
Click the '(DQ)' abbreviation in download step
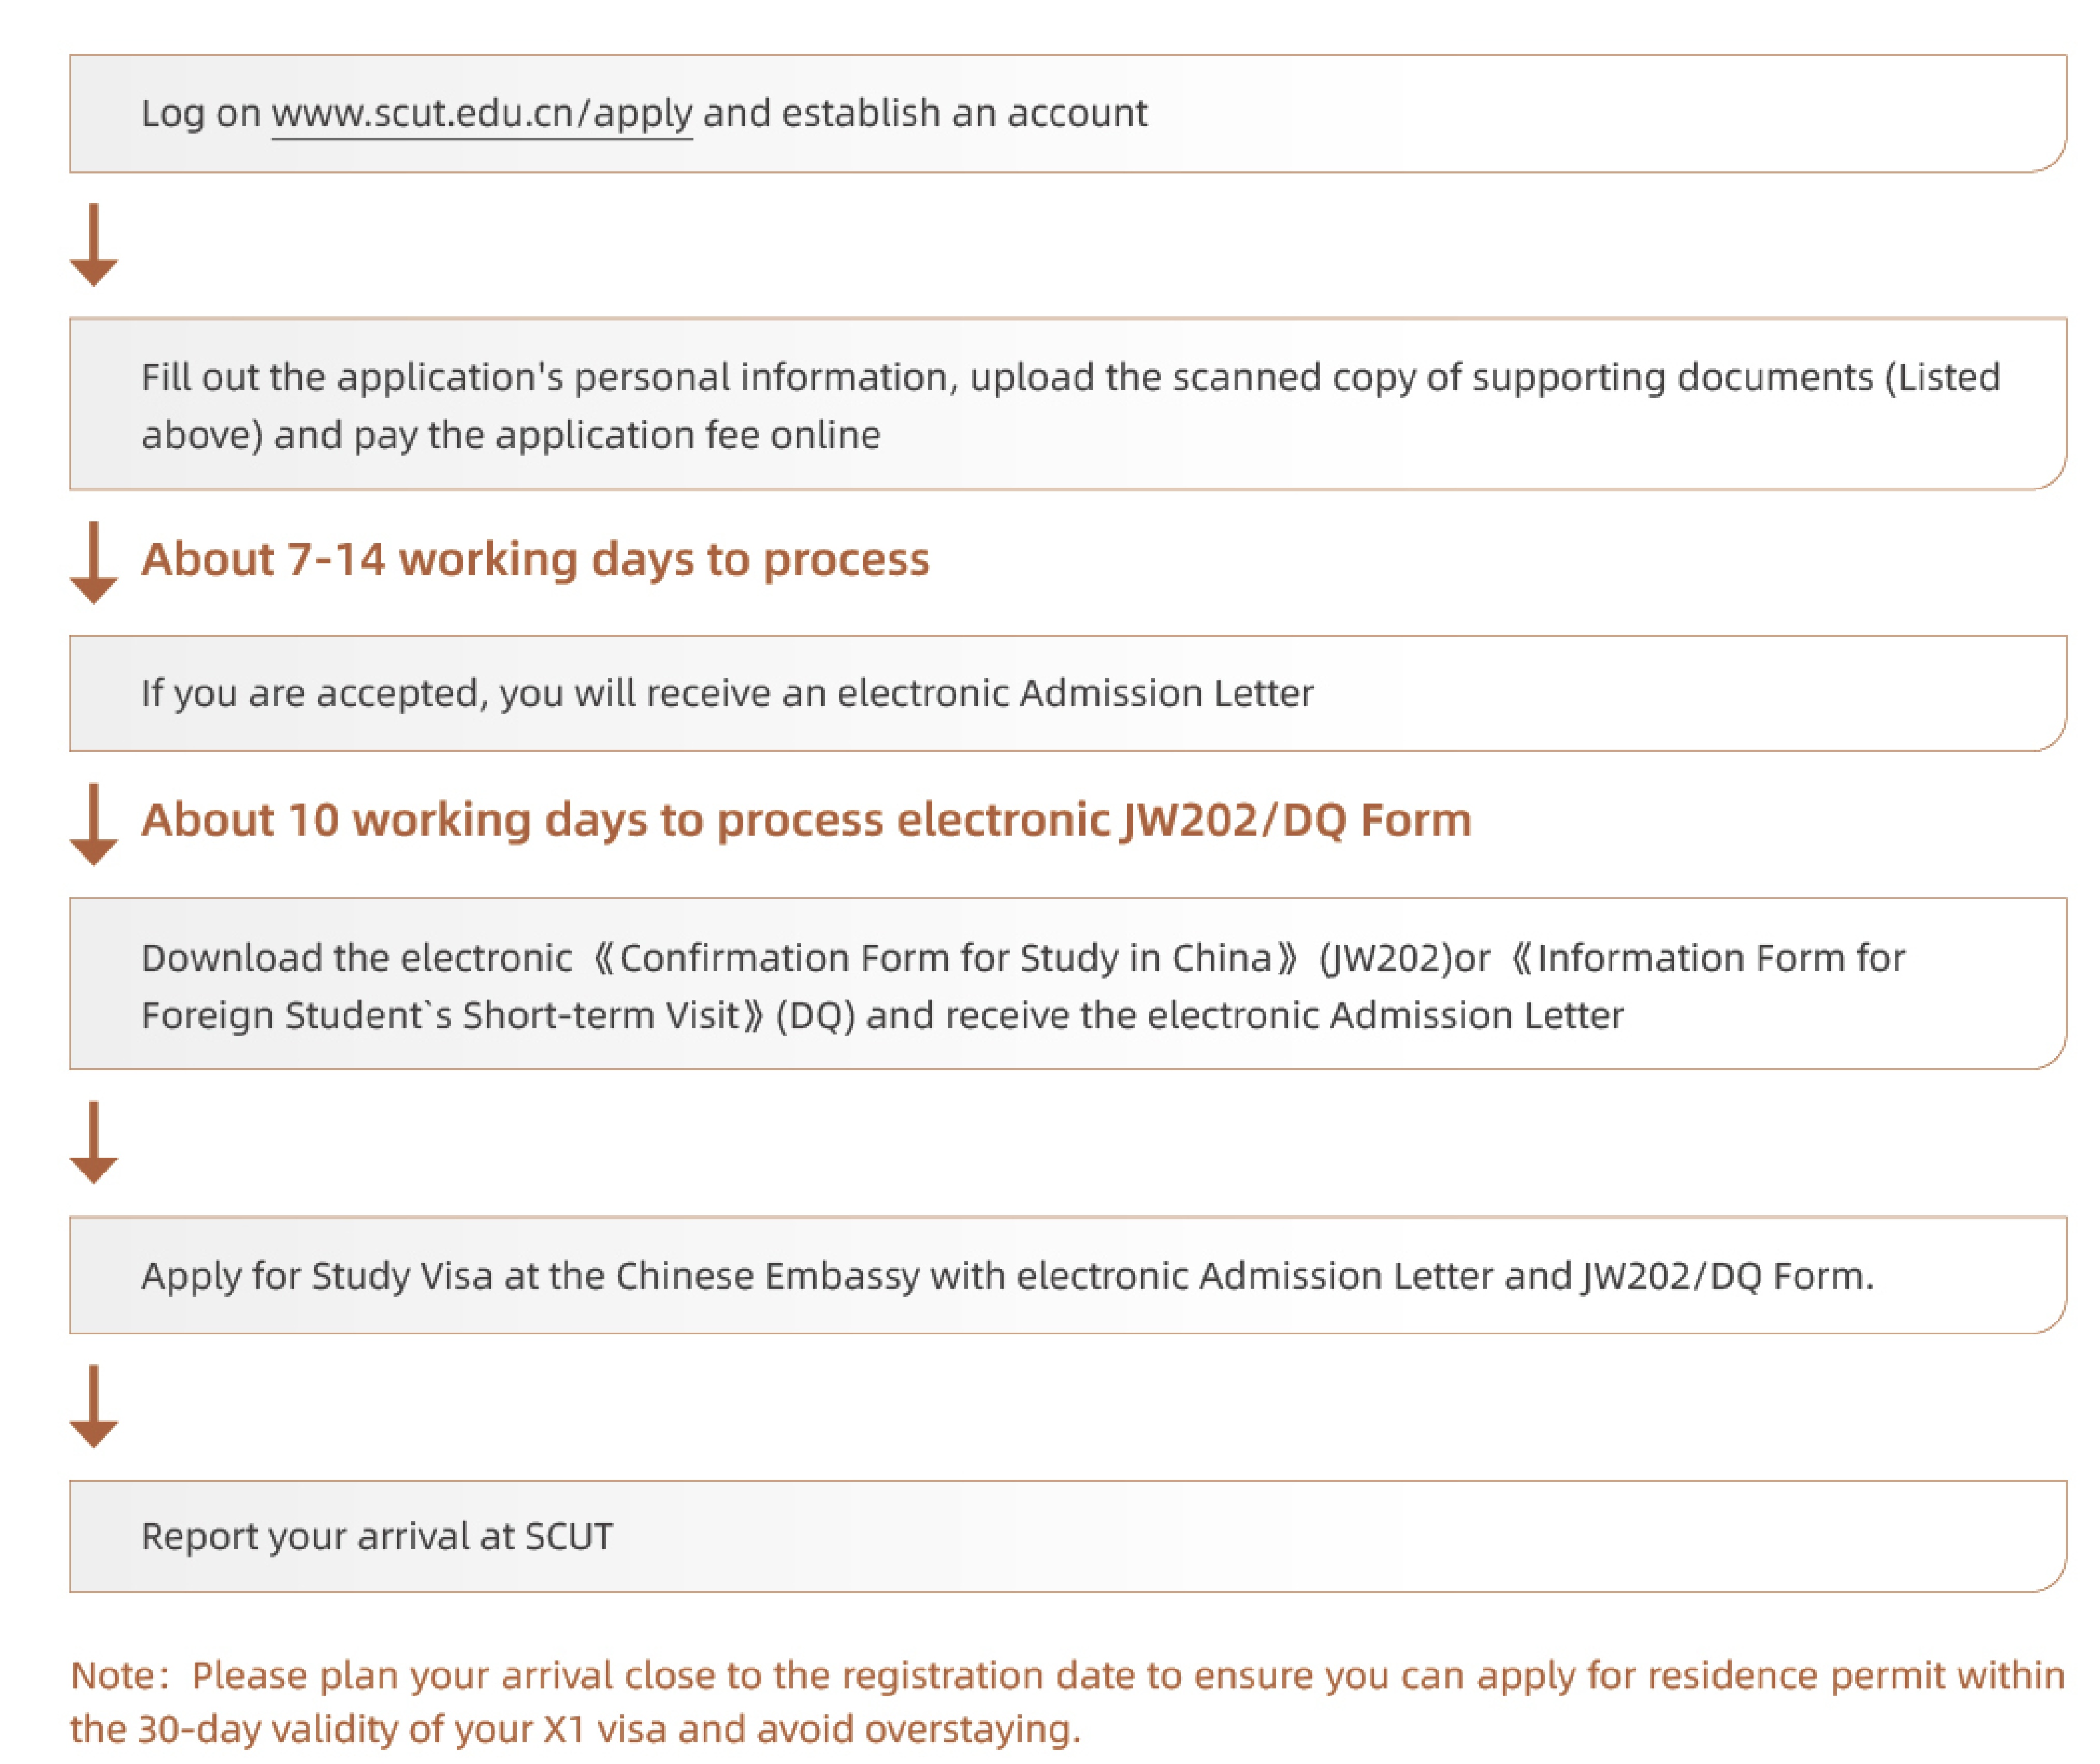click(815, 1016)
